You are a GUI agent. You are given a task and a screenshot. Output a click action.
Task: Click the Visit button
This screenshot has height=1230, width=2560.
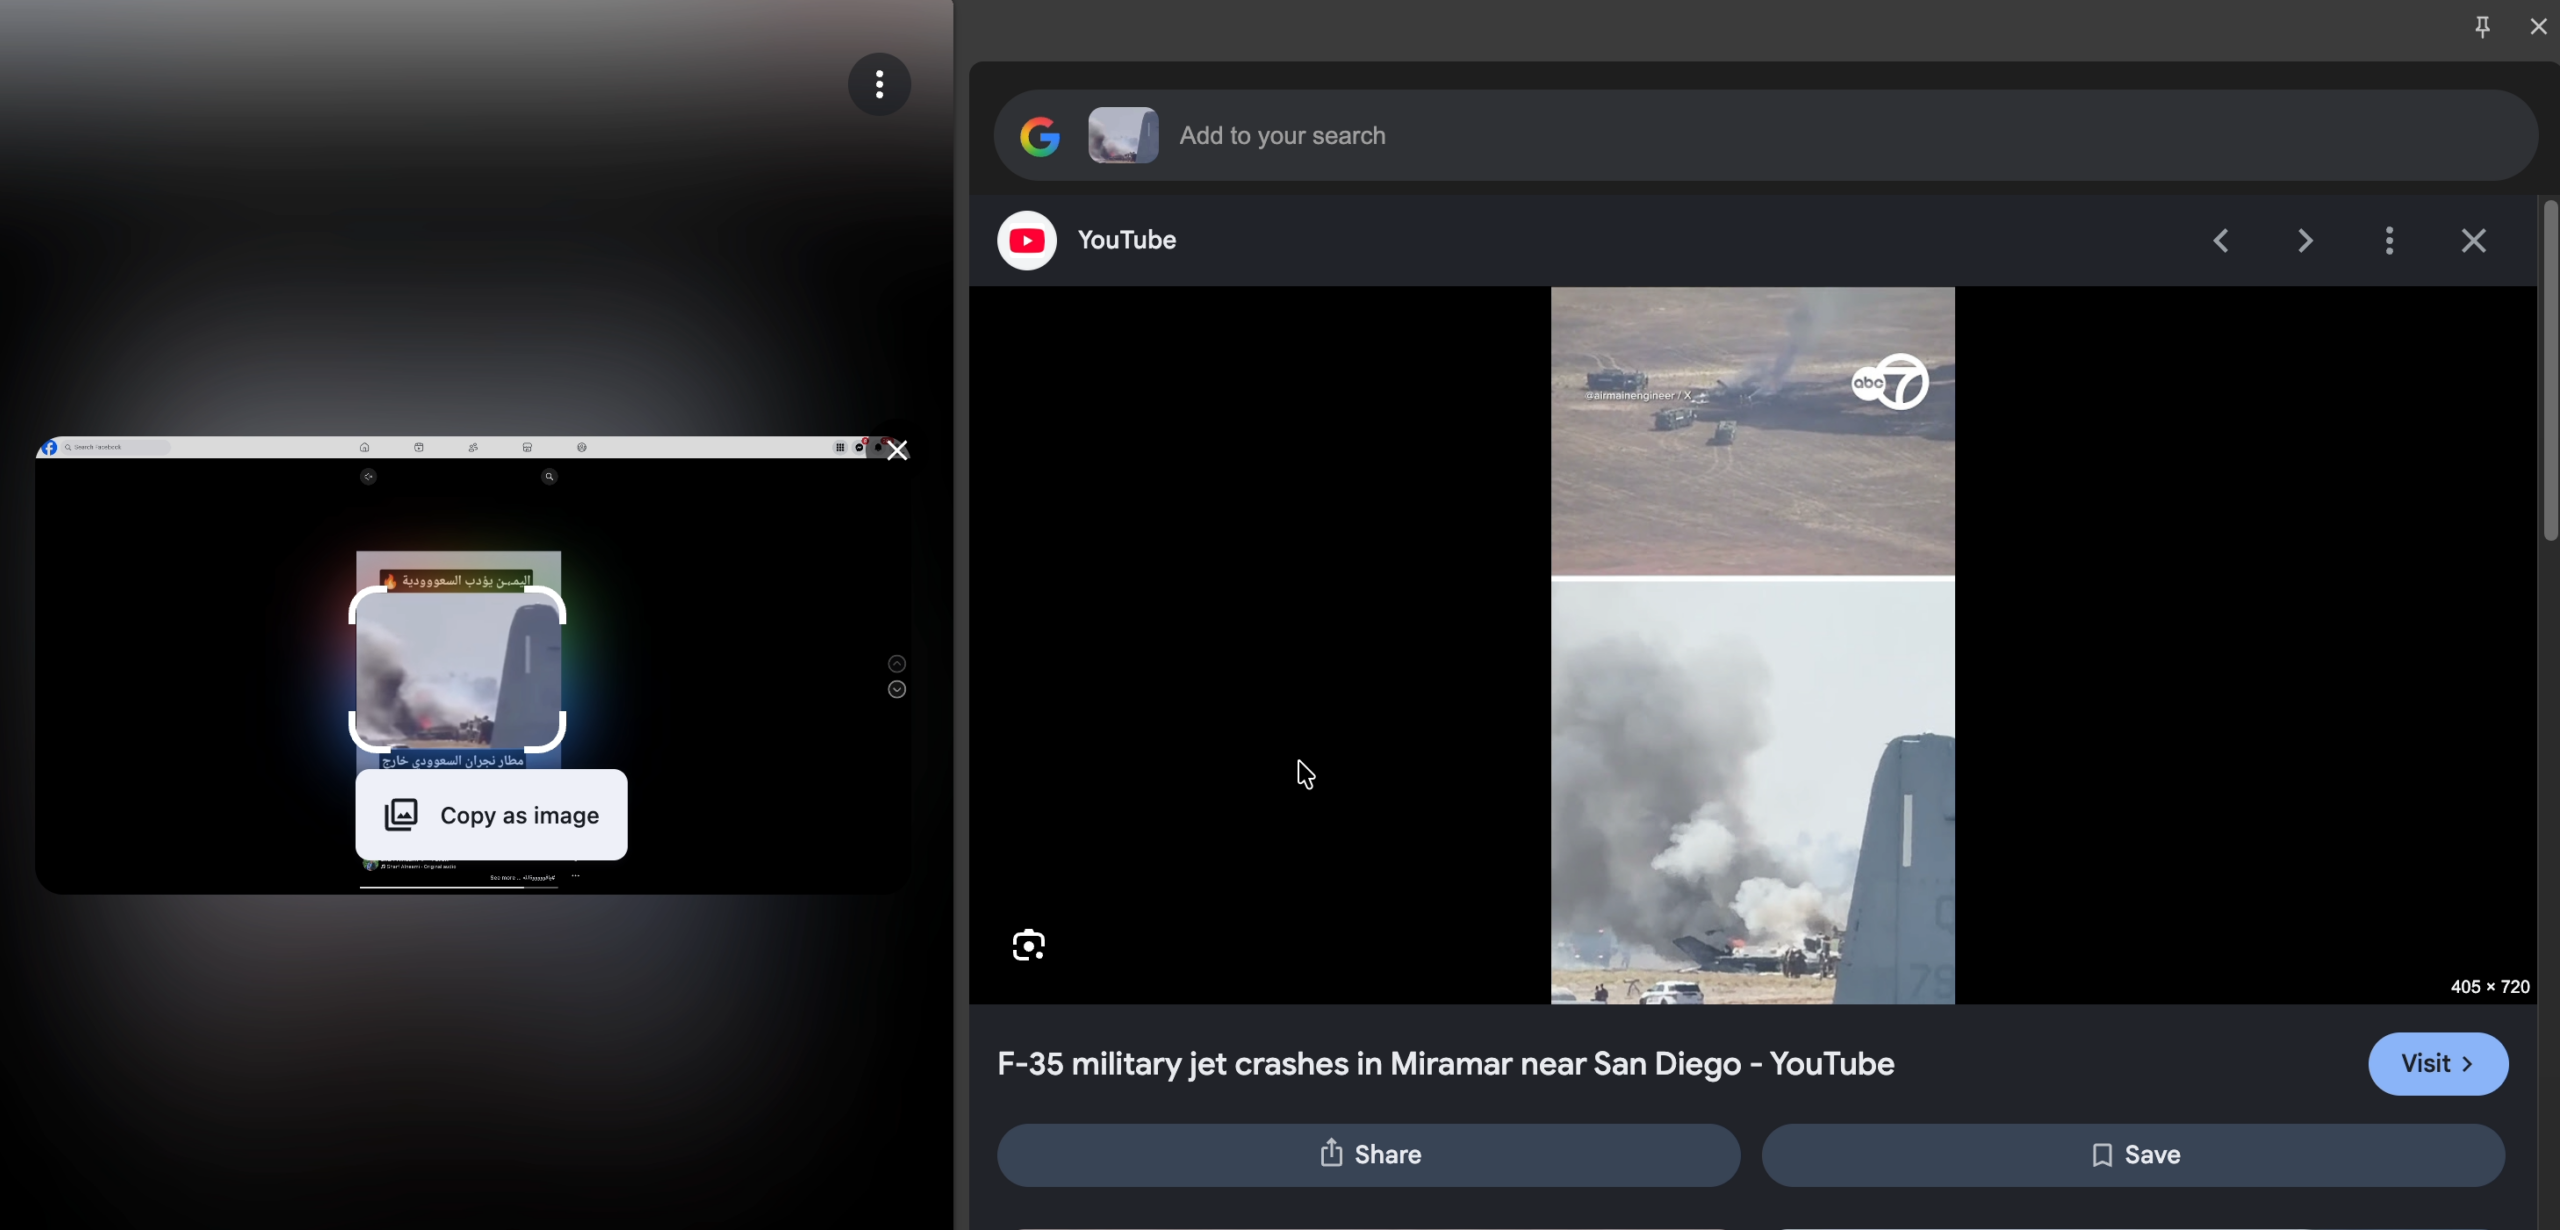tap(2438, 1064)
